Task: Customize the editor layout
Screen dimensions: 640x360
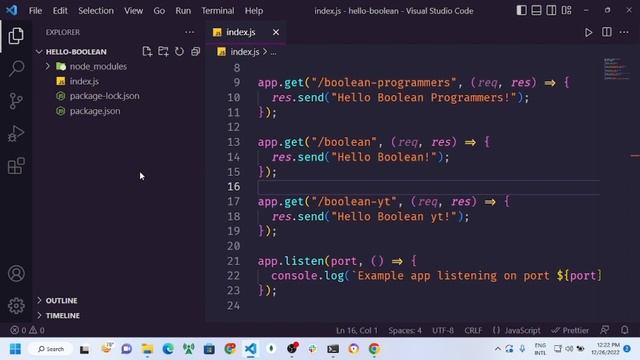Action: (x=567, y=10)
